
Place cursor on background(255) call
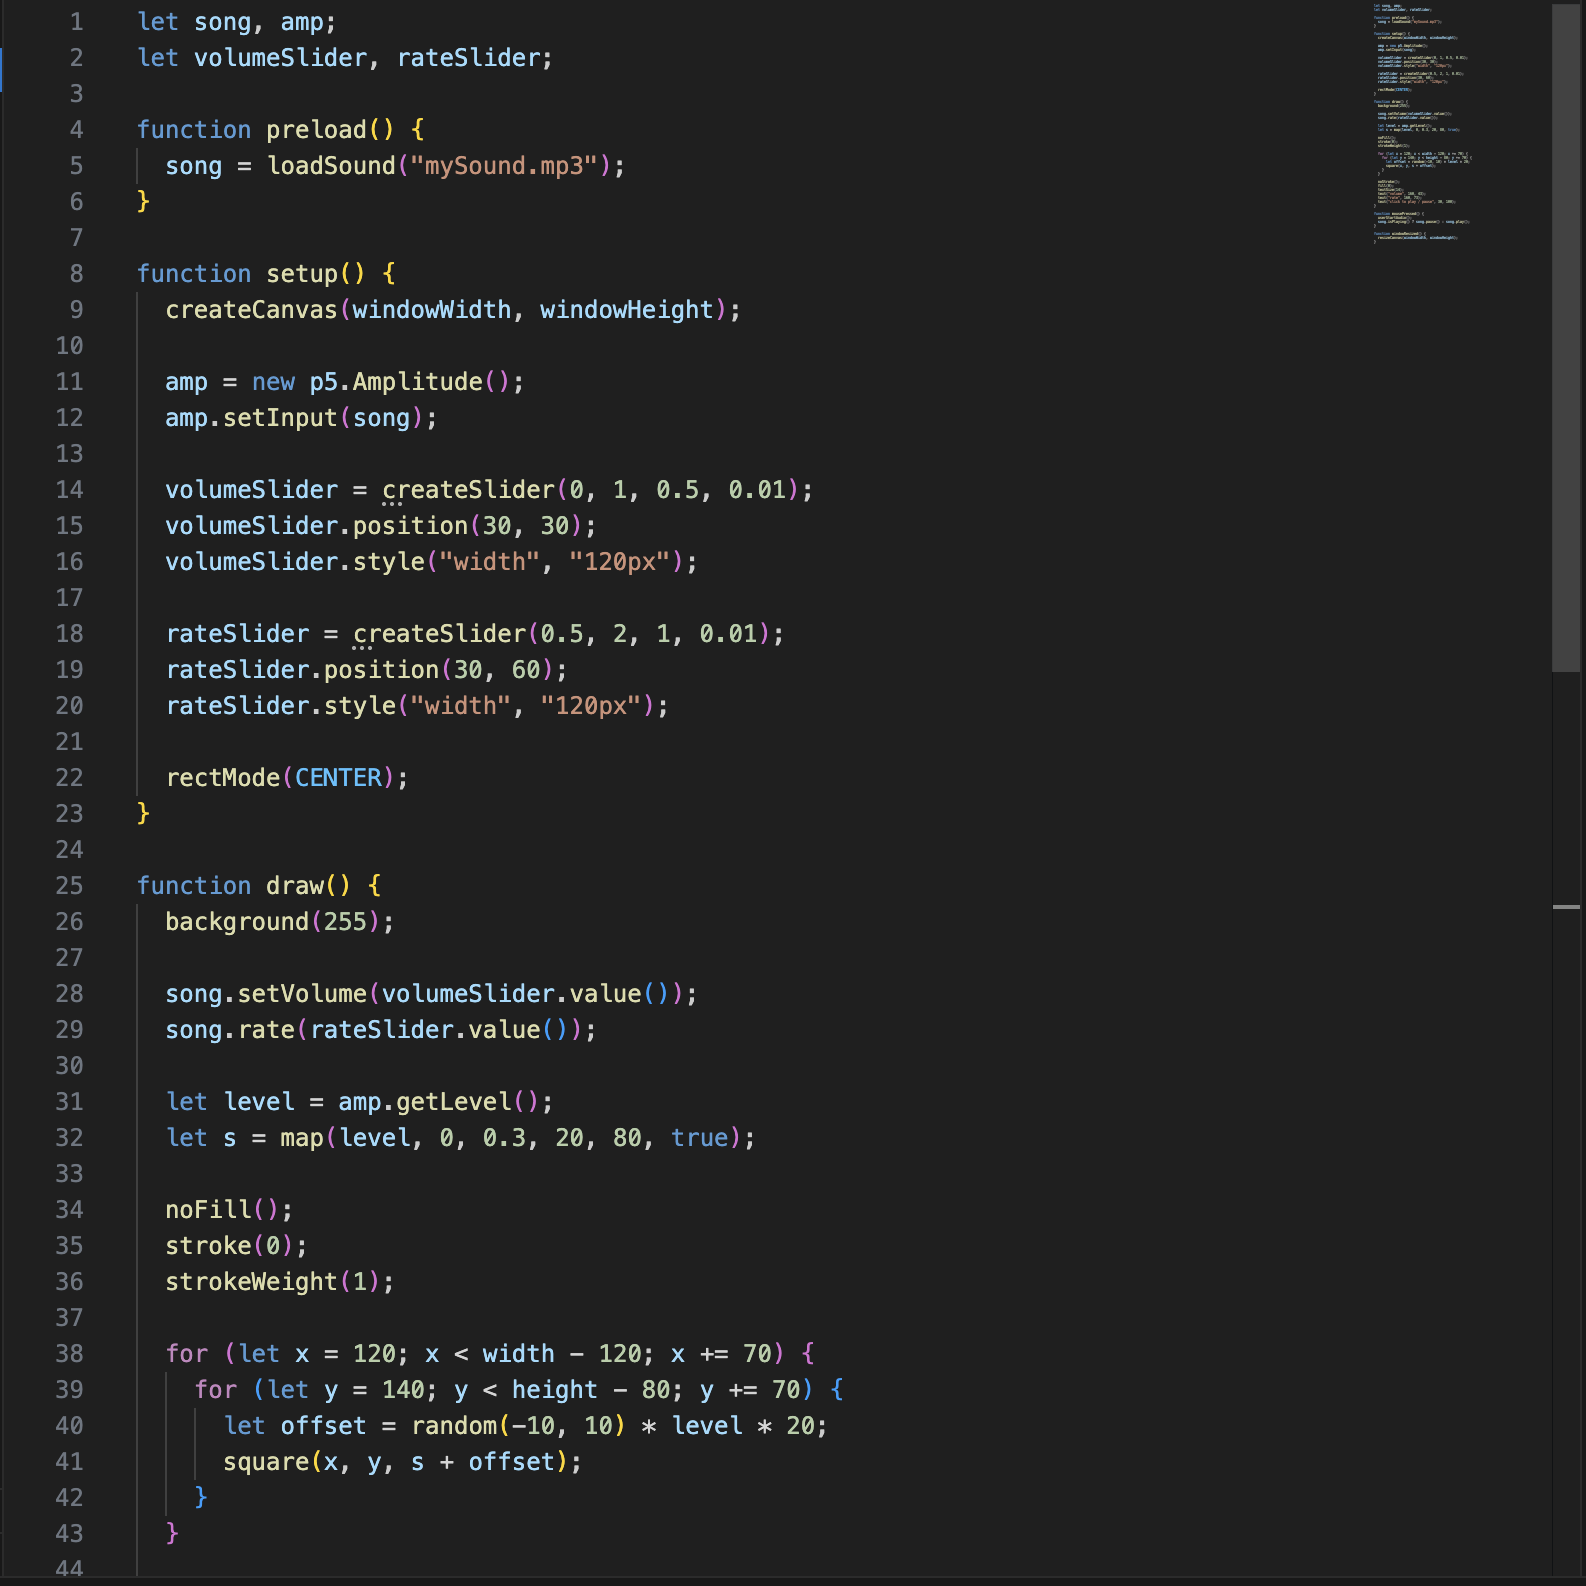coord(237,922)
